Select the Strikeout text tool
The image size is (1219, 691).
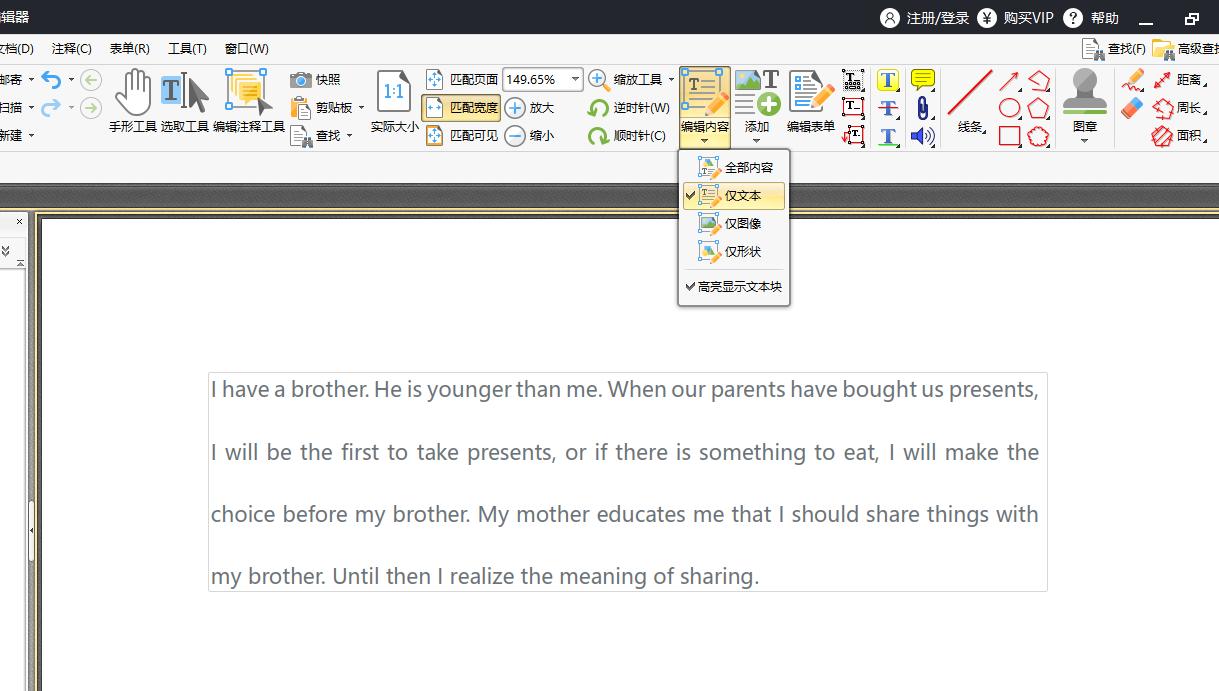click(x=888, y=108)
